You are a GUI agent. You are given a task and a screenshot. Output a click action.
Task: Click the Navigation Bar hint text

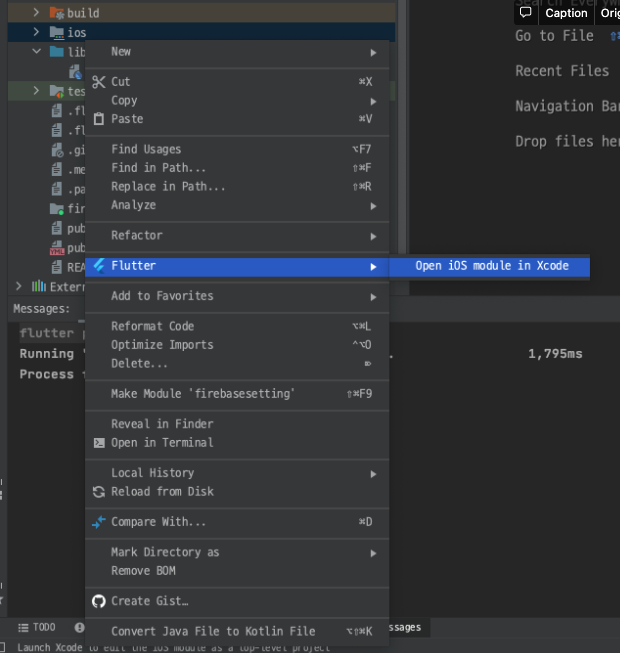click(567, 107)
